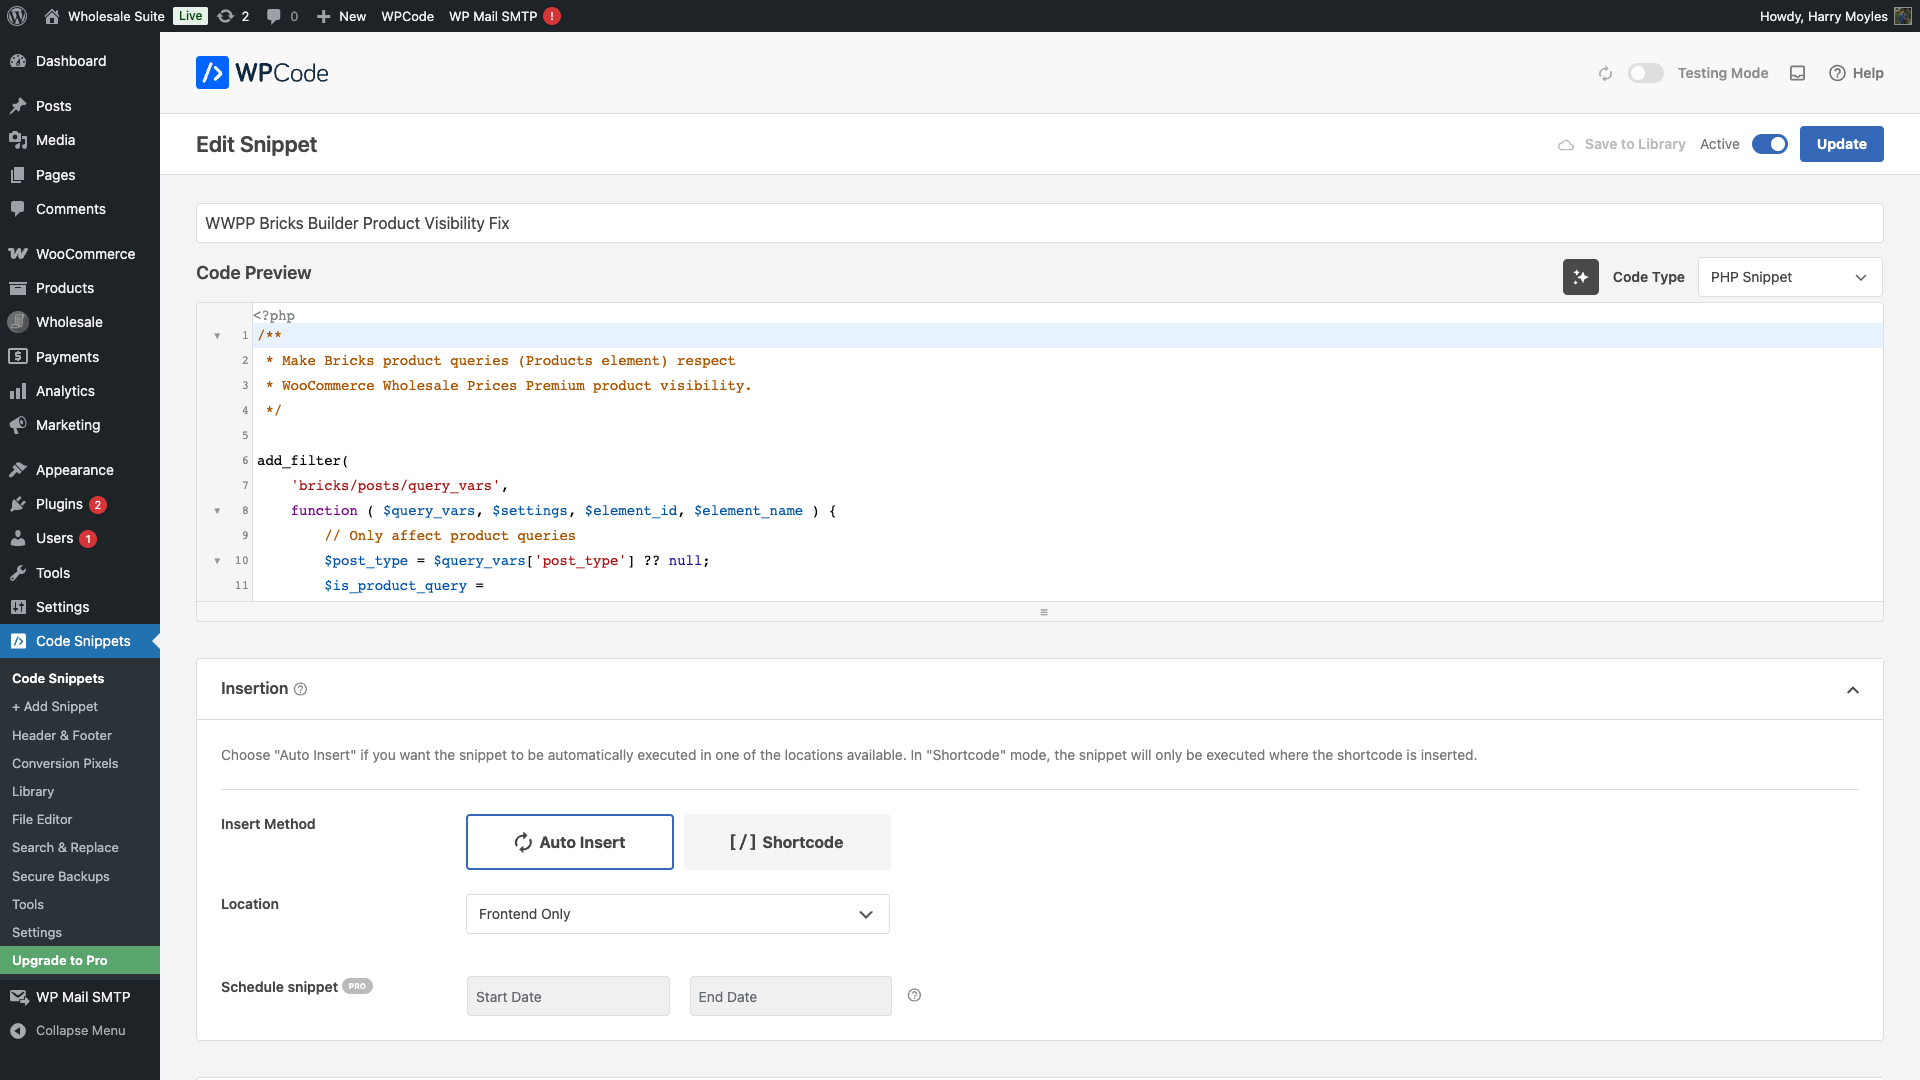Click the Save to Library link
Image resolution: width=1920 pixels, height=1080 pixels.
click(1633, 144)
